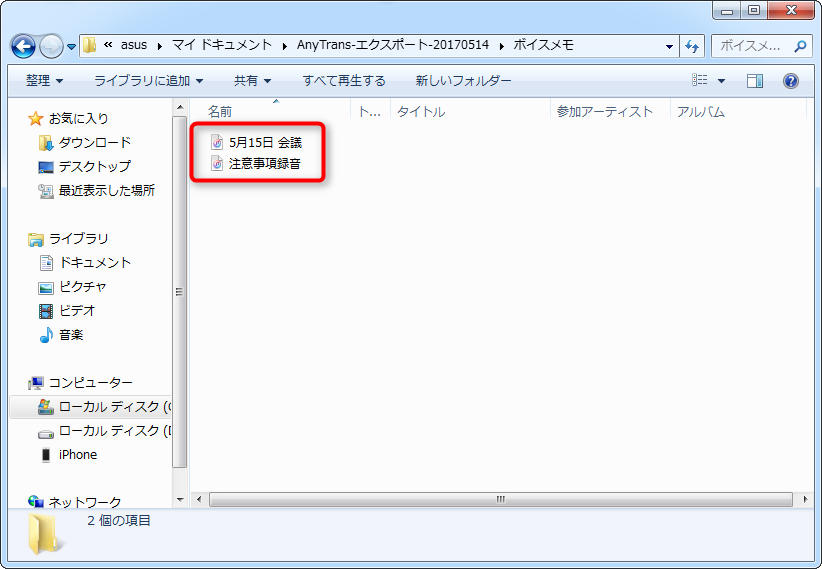Click the Forward navigation arrow
Viewport: 822px width, 569px height.
click(51, 46)
